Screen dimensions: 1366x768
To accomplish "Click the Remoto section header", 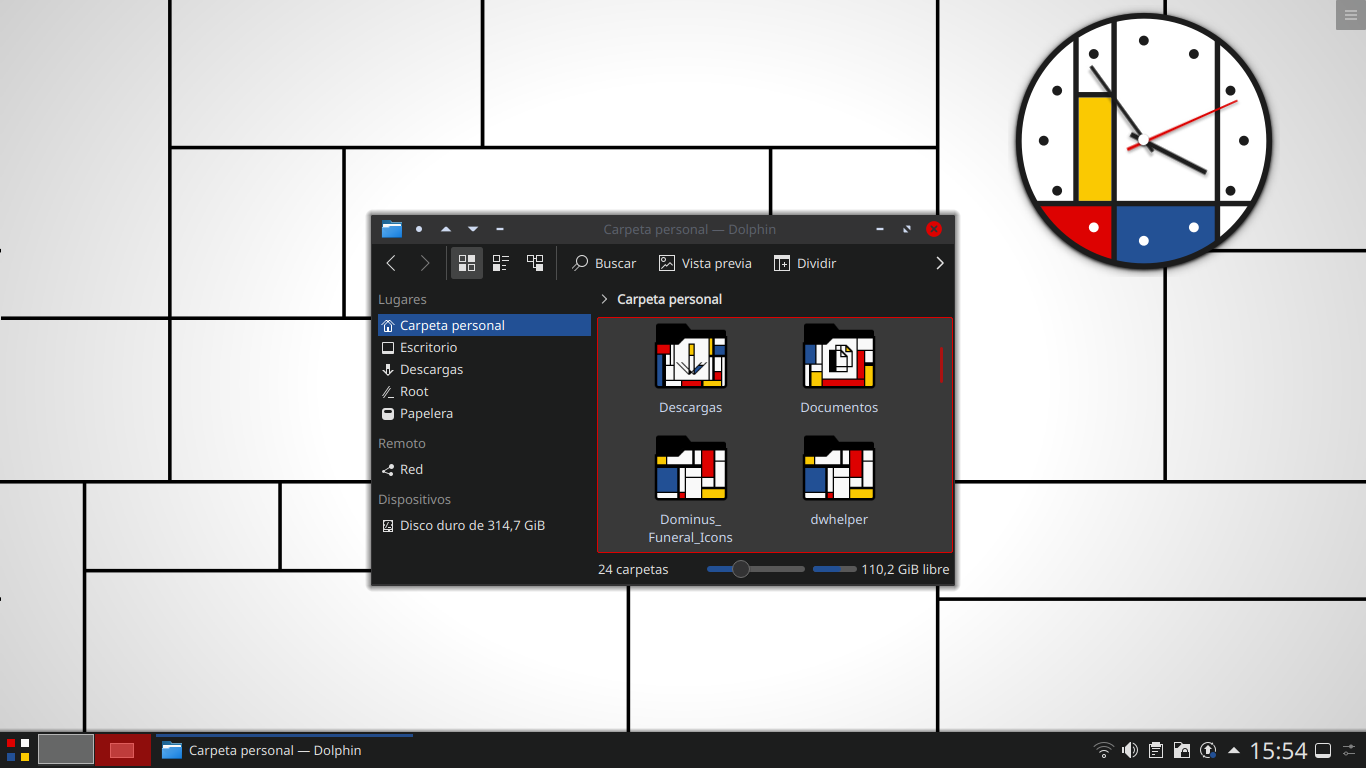I will coord(402,443).
